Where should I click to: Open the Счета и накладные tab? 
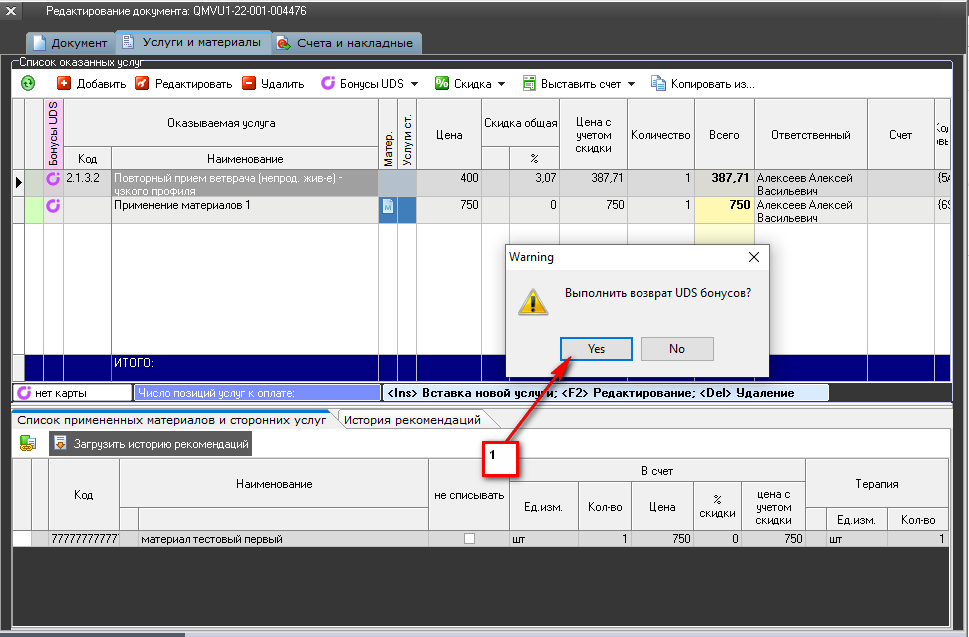[345, 43]
